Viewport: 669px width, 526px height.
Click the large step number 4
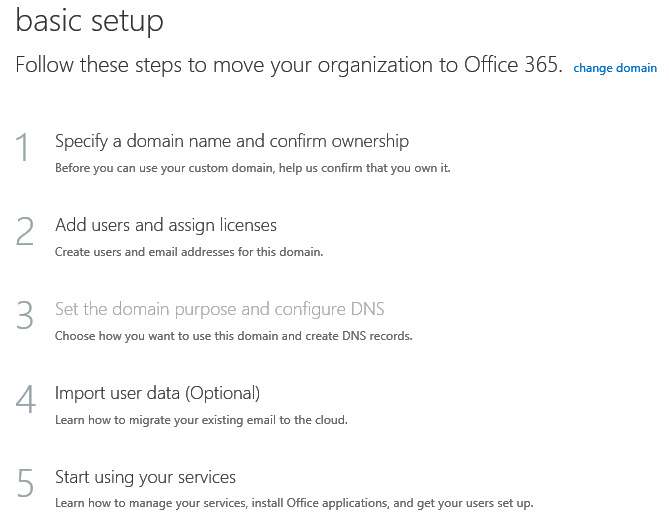pos(25,401)
